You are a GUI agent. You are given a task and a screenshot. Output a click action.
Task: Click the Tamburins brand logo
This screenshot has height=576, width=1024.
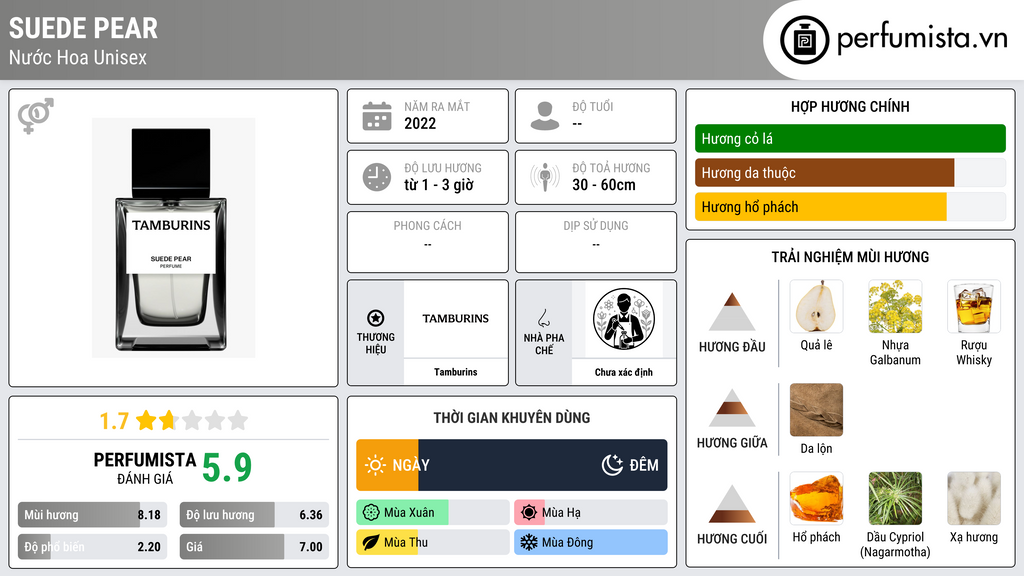[455, 319]
